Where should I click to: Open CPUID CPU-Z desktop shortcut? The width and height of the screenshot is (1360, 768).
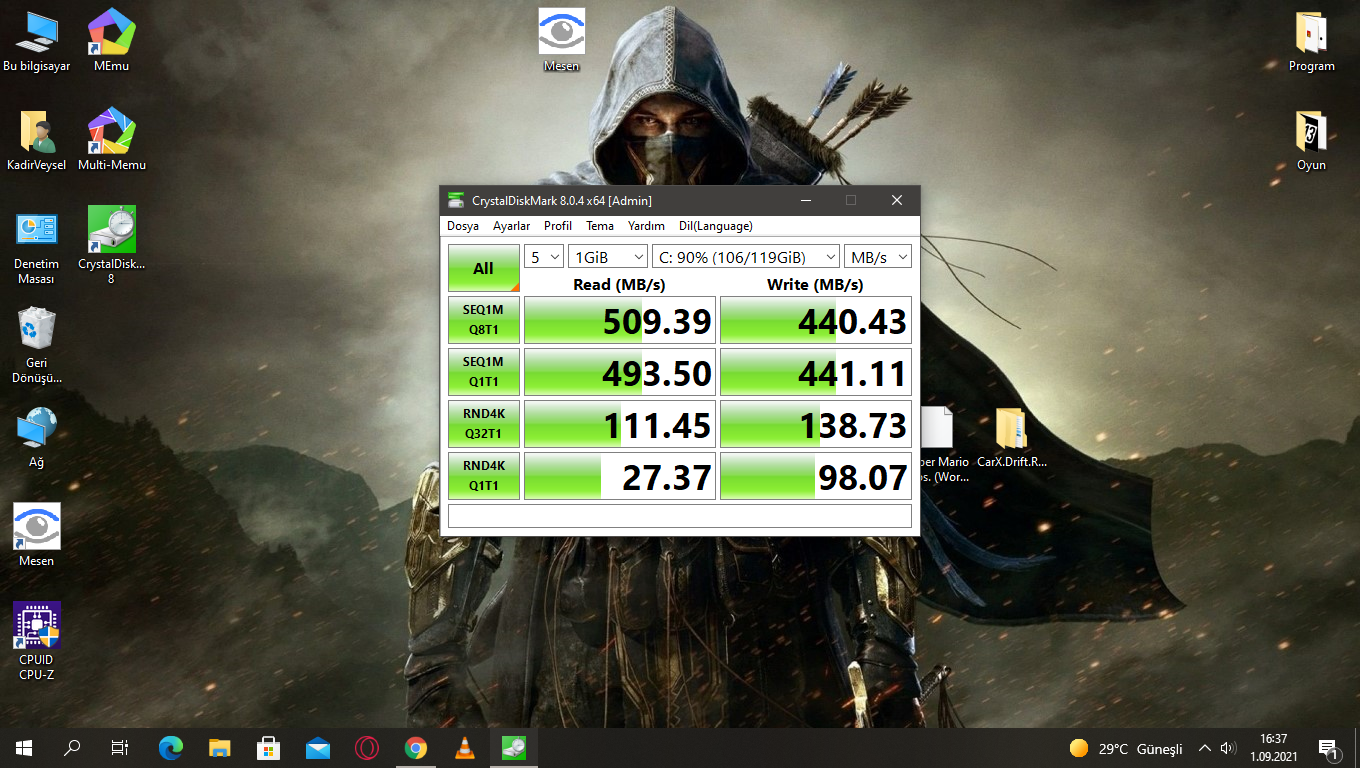pos(37,642)
